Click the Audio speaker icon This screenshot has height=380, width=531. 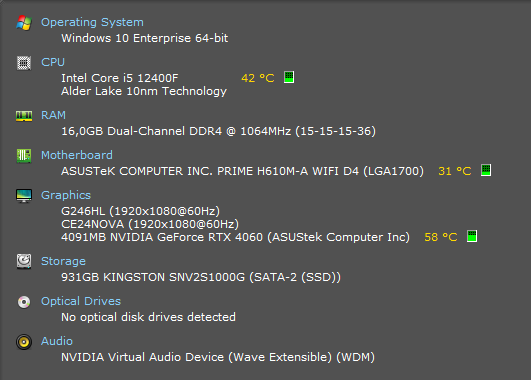pos(24,342)
